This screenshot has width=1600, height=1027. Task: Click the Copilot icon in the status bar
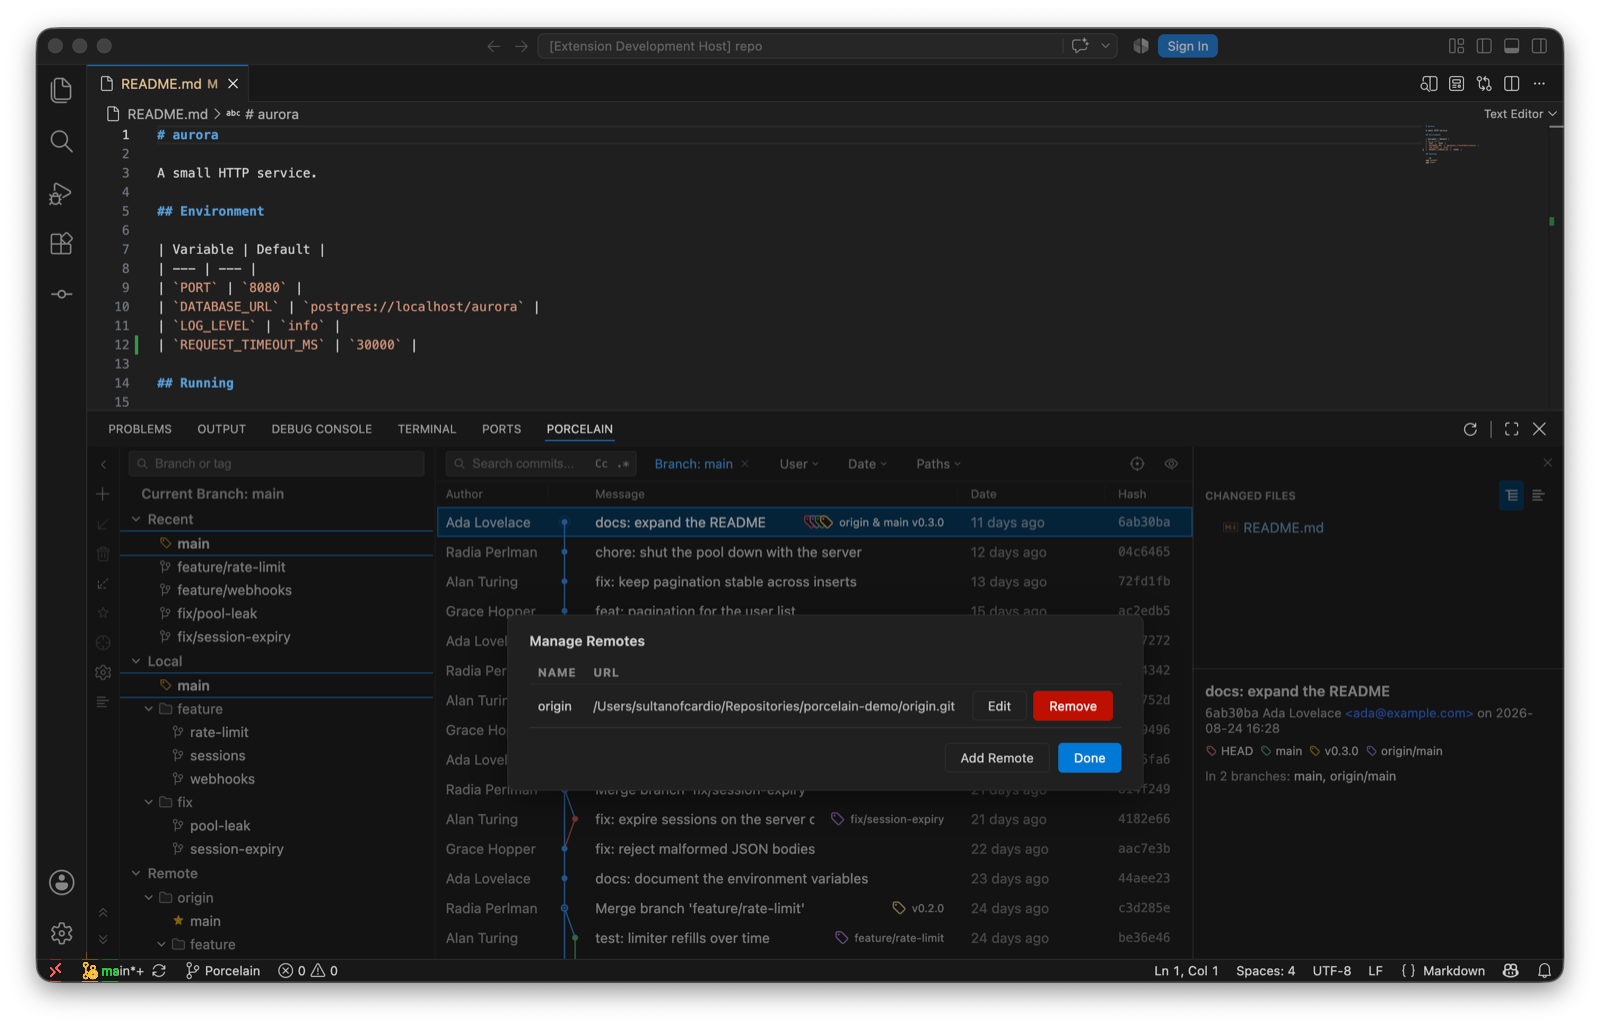pos(1511,971)
